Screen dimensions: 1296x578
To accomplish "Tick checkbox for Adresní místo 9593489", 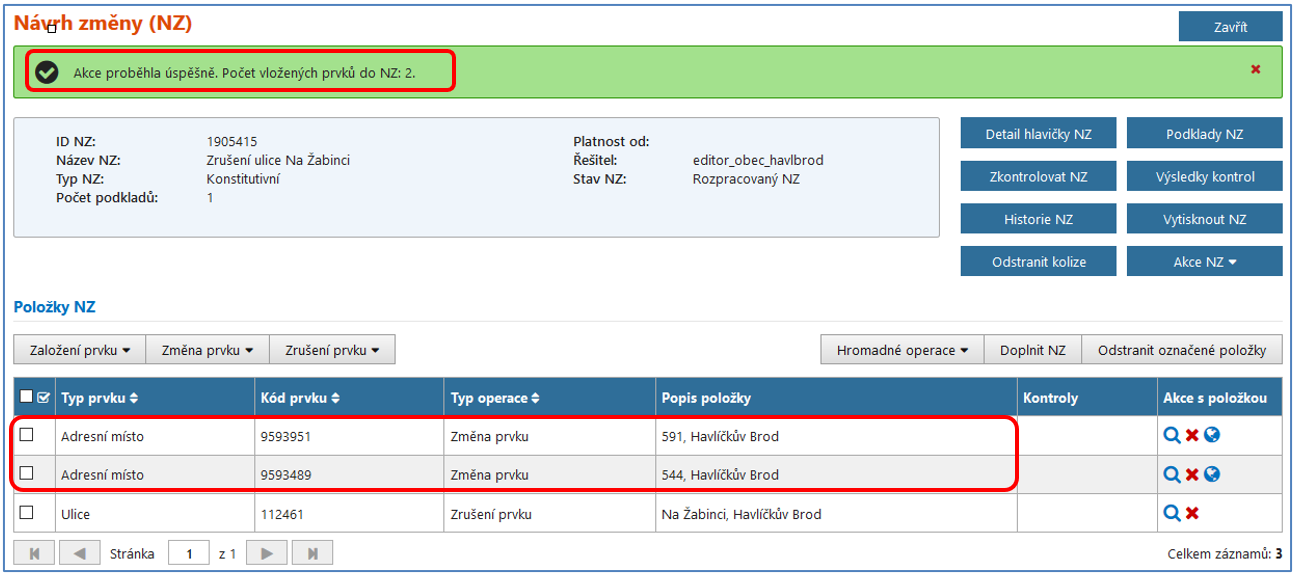I will click(27, 474).
